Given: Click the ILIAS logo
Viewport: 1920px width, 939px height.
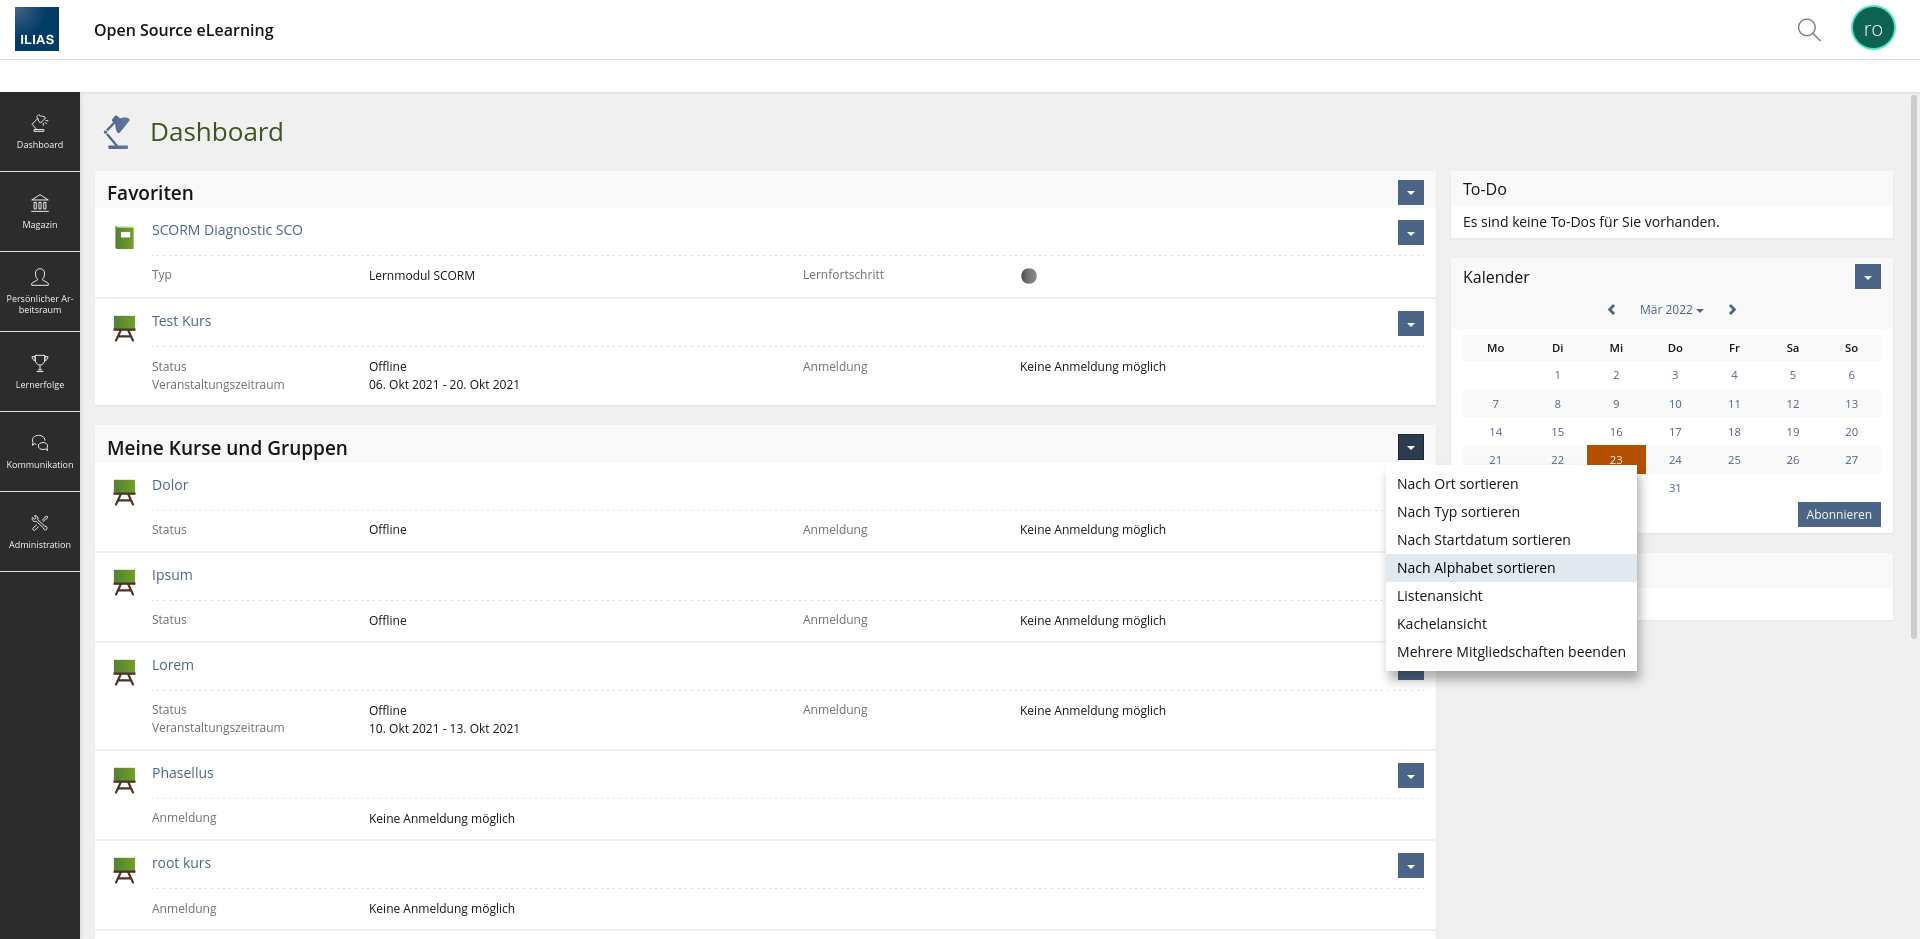Looking at the screenshot, I should pos(37,29).
